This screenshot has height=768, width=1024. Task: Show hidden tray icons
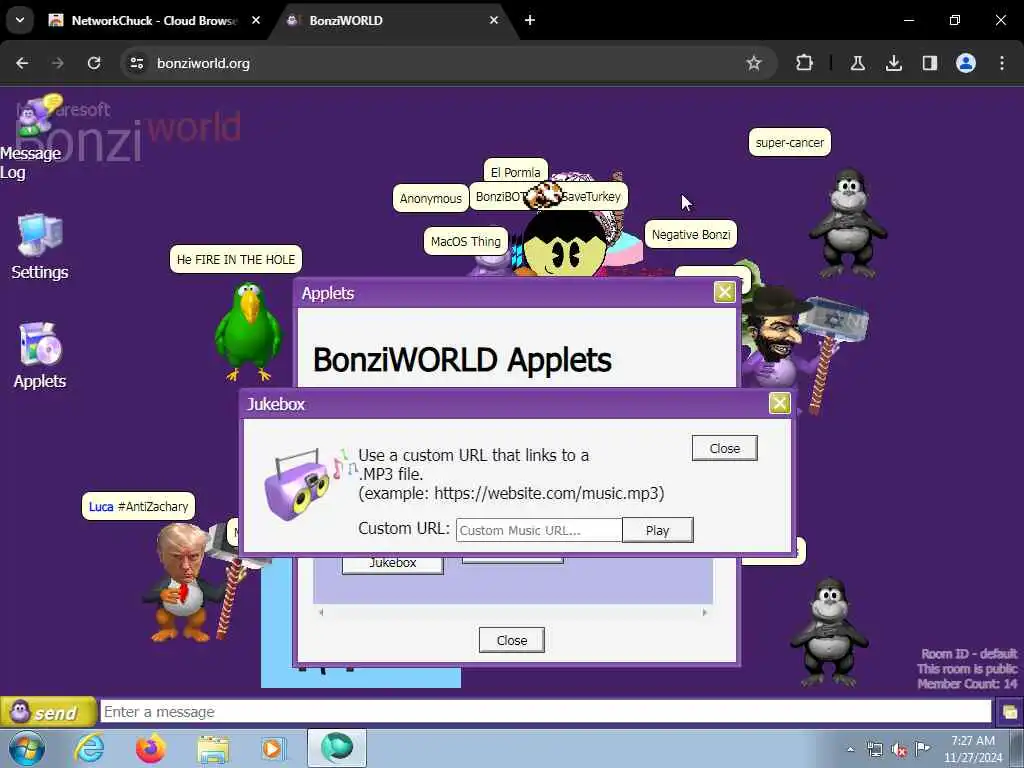pyautogui.click(x=850, y=749)
